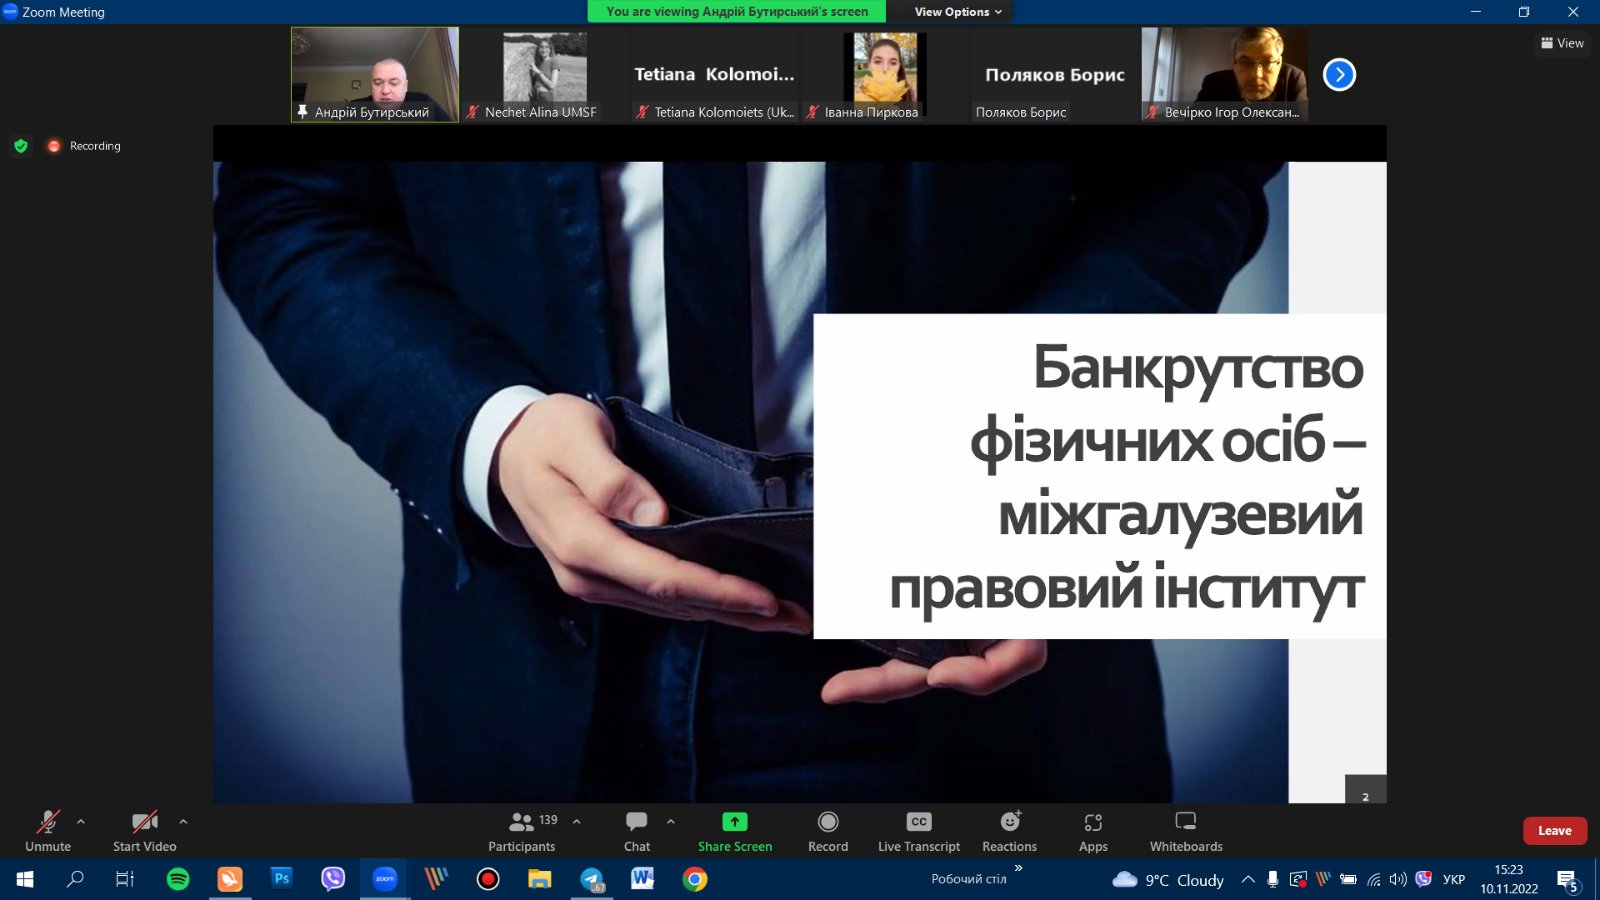This screenshot has width=1600, height=900.
Task: Open Viber from the taskbar
Action: (x=333, y=879)
